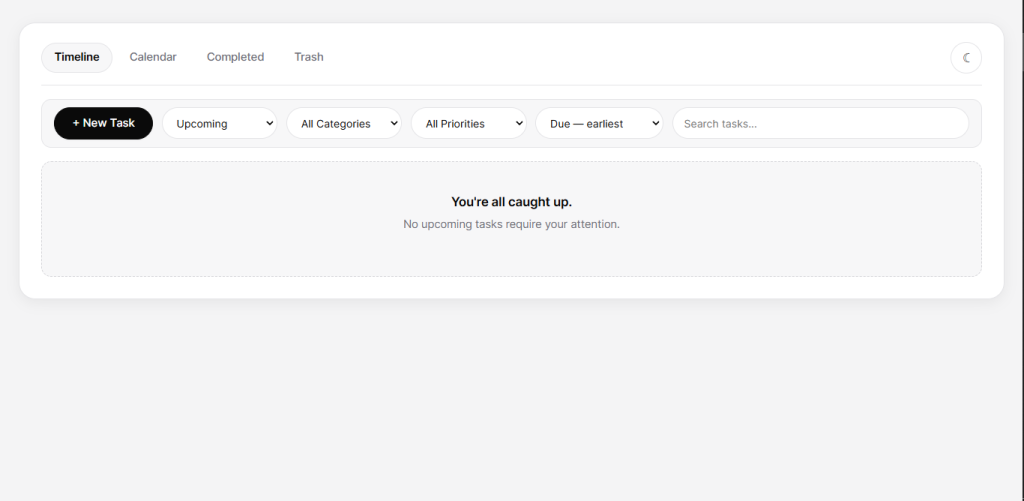
Task: Open the Calendar tab
Action: pos(153,57)
